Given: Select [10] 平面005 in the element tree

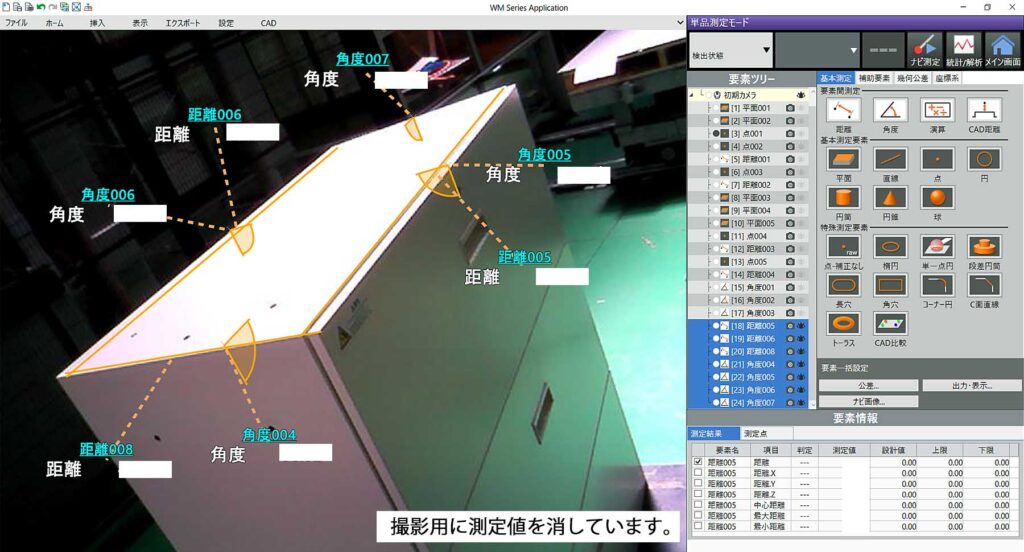Looking at the screenshot, I should pos(750,223).
